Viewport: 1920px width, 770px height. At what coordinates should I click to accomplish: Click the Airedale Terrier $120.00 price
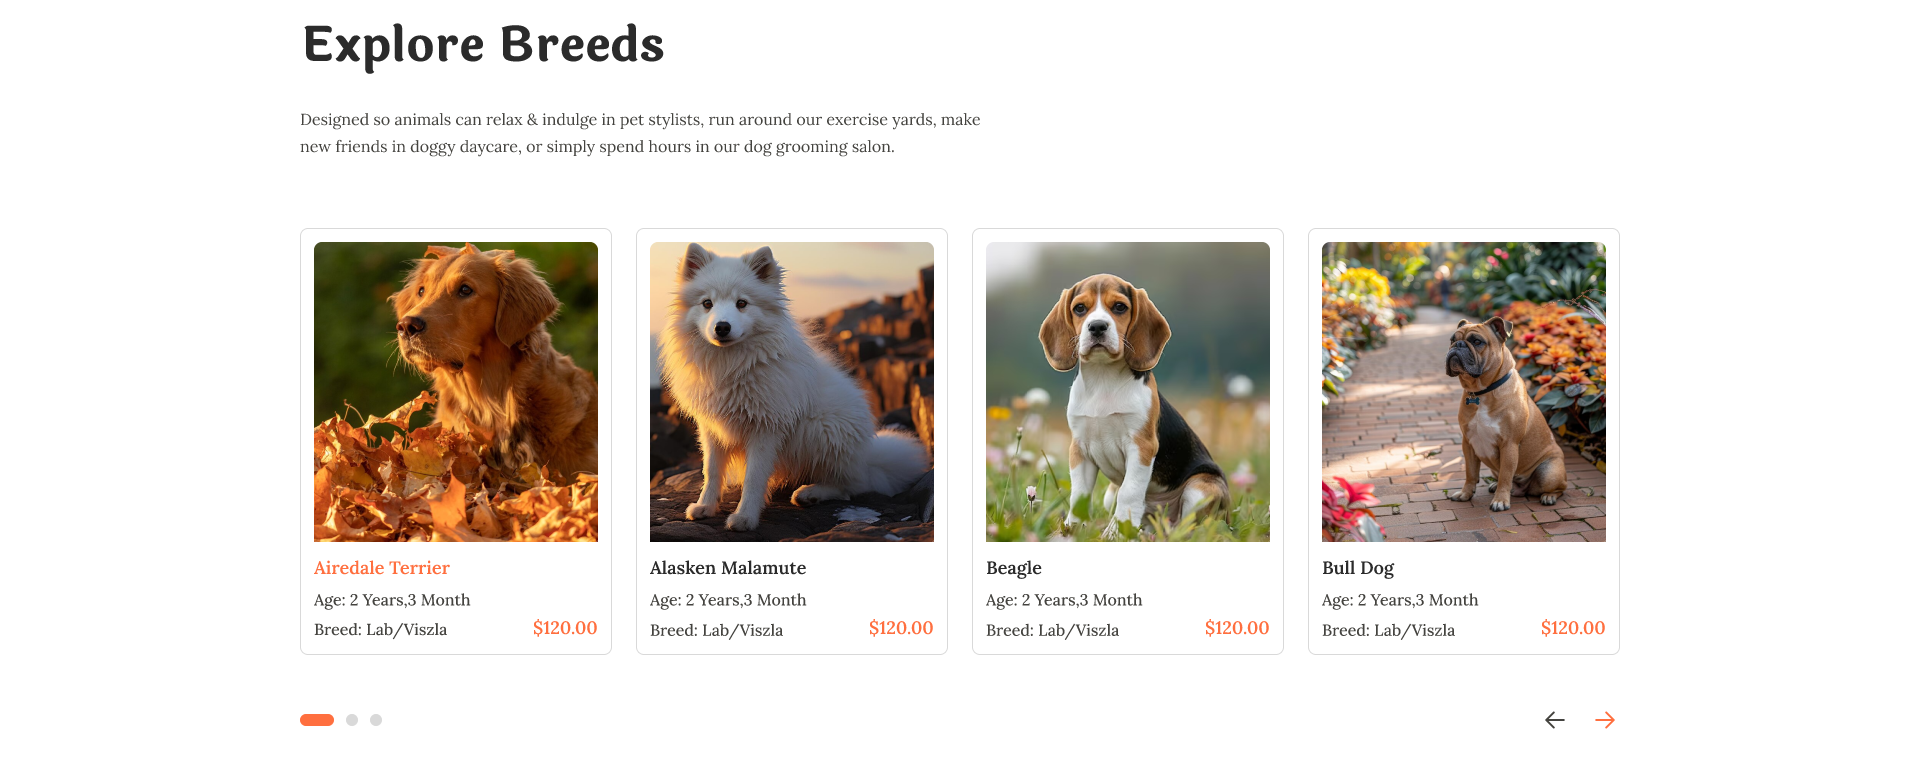click(x=565, y=628)
